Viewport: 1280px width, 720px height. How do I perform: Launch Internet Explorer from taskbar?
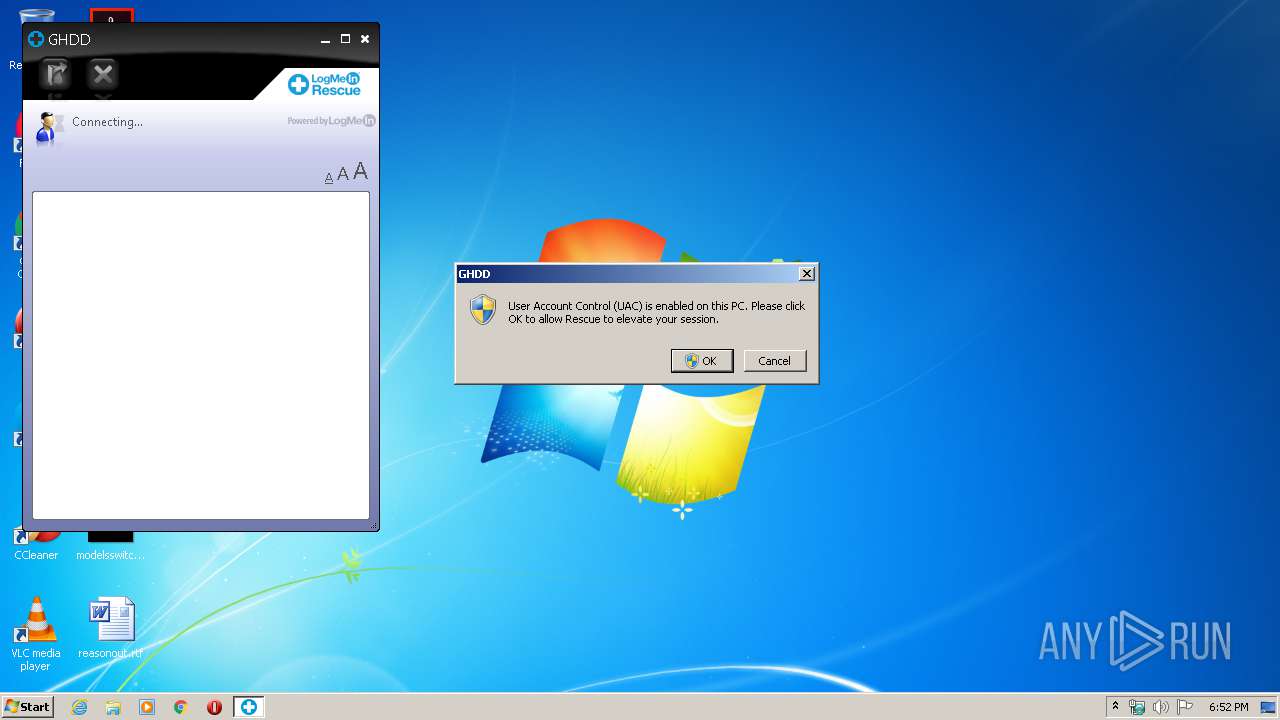80,707
